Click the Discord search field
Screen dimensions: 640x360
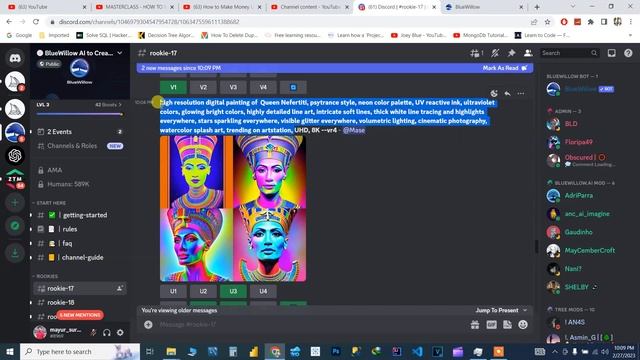pos(569,53)
